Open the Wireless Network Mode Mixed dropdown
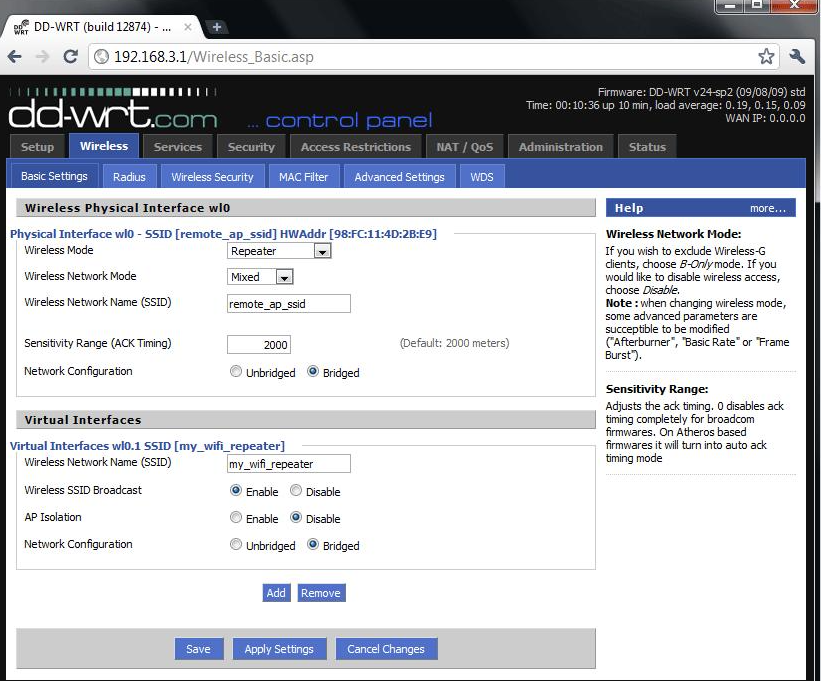Screen dimensions: 821x681 [x=260, y=277]
